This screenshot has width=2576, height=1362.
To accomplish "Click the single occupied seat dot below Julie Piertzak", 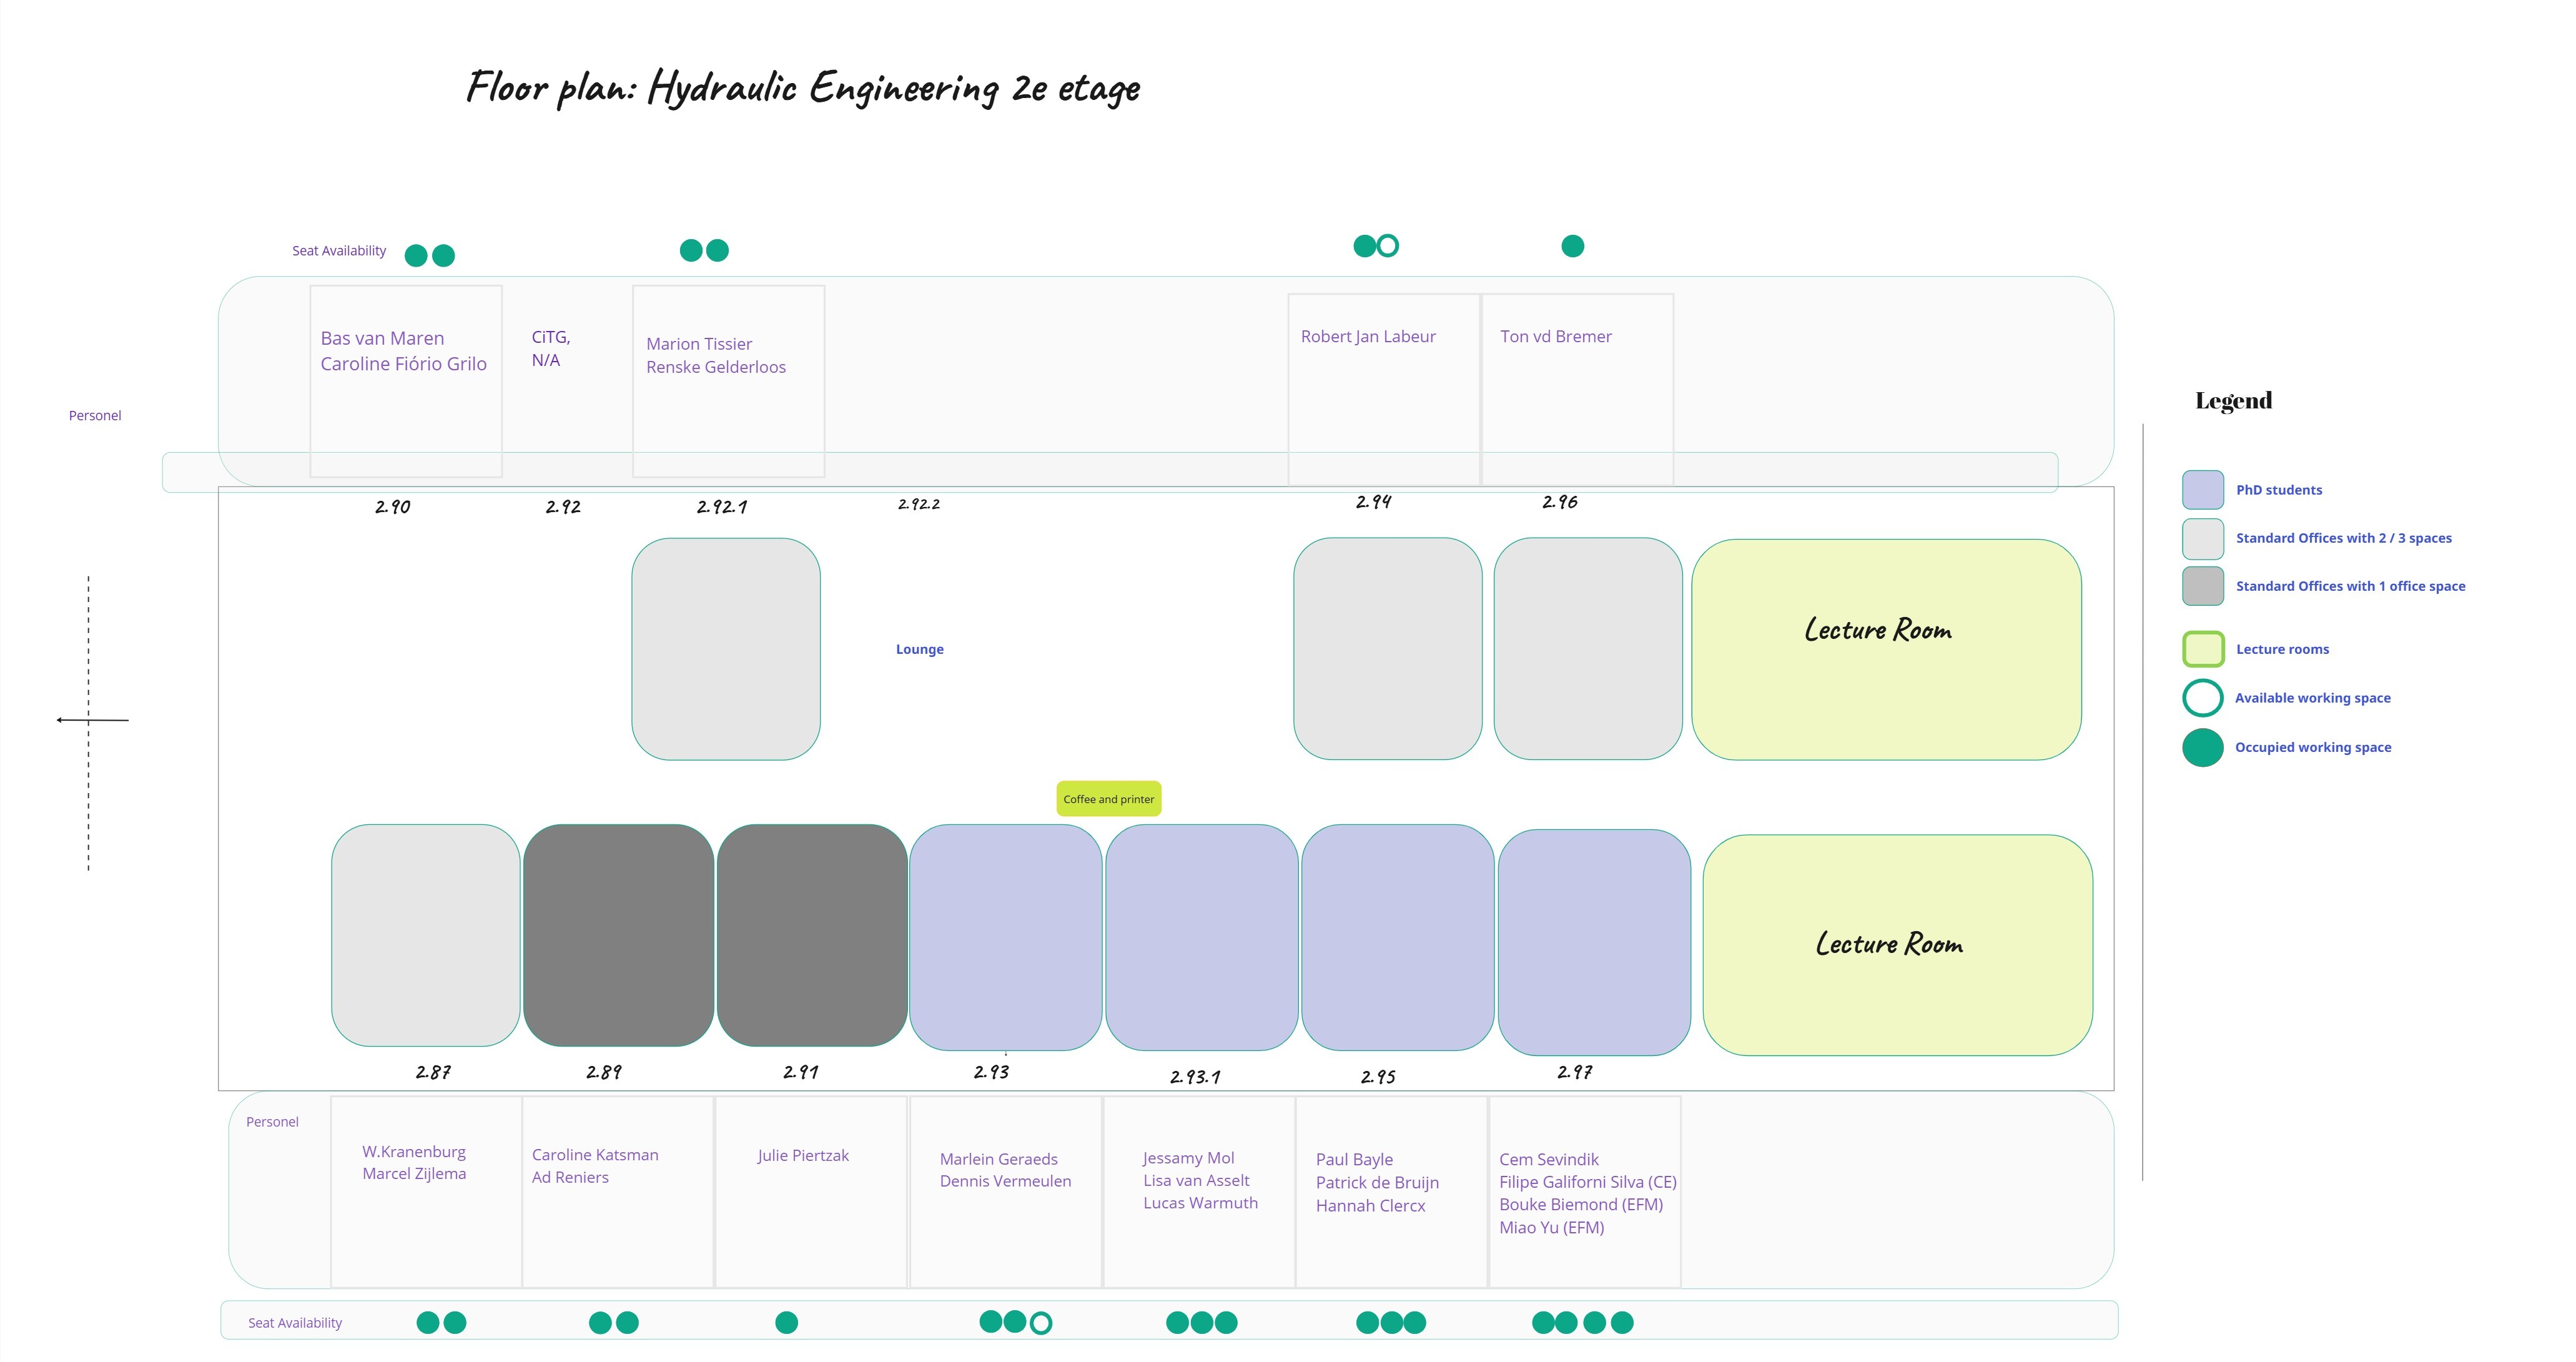I will 786,1322.
